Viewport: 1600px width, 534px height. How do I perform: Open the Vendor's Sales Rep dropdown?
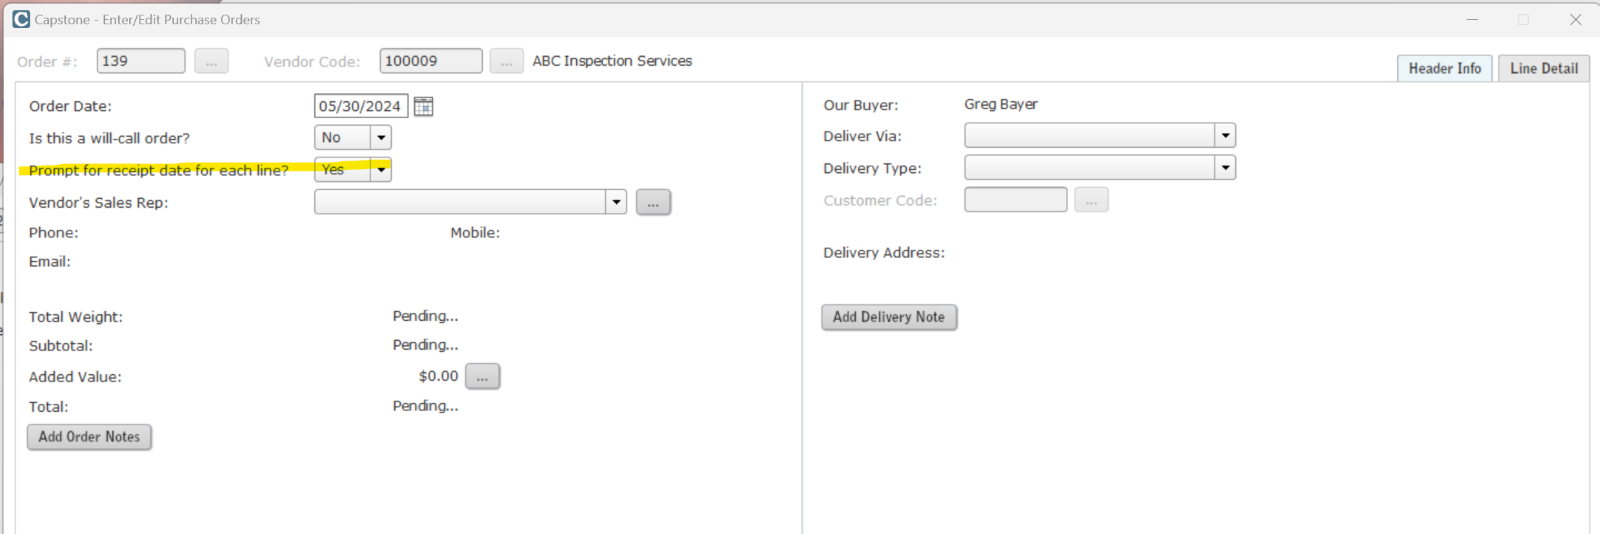coord(616,202)
